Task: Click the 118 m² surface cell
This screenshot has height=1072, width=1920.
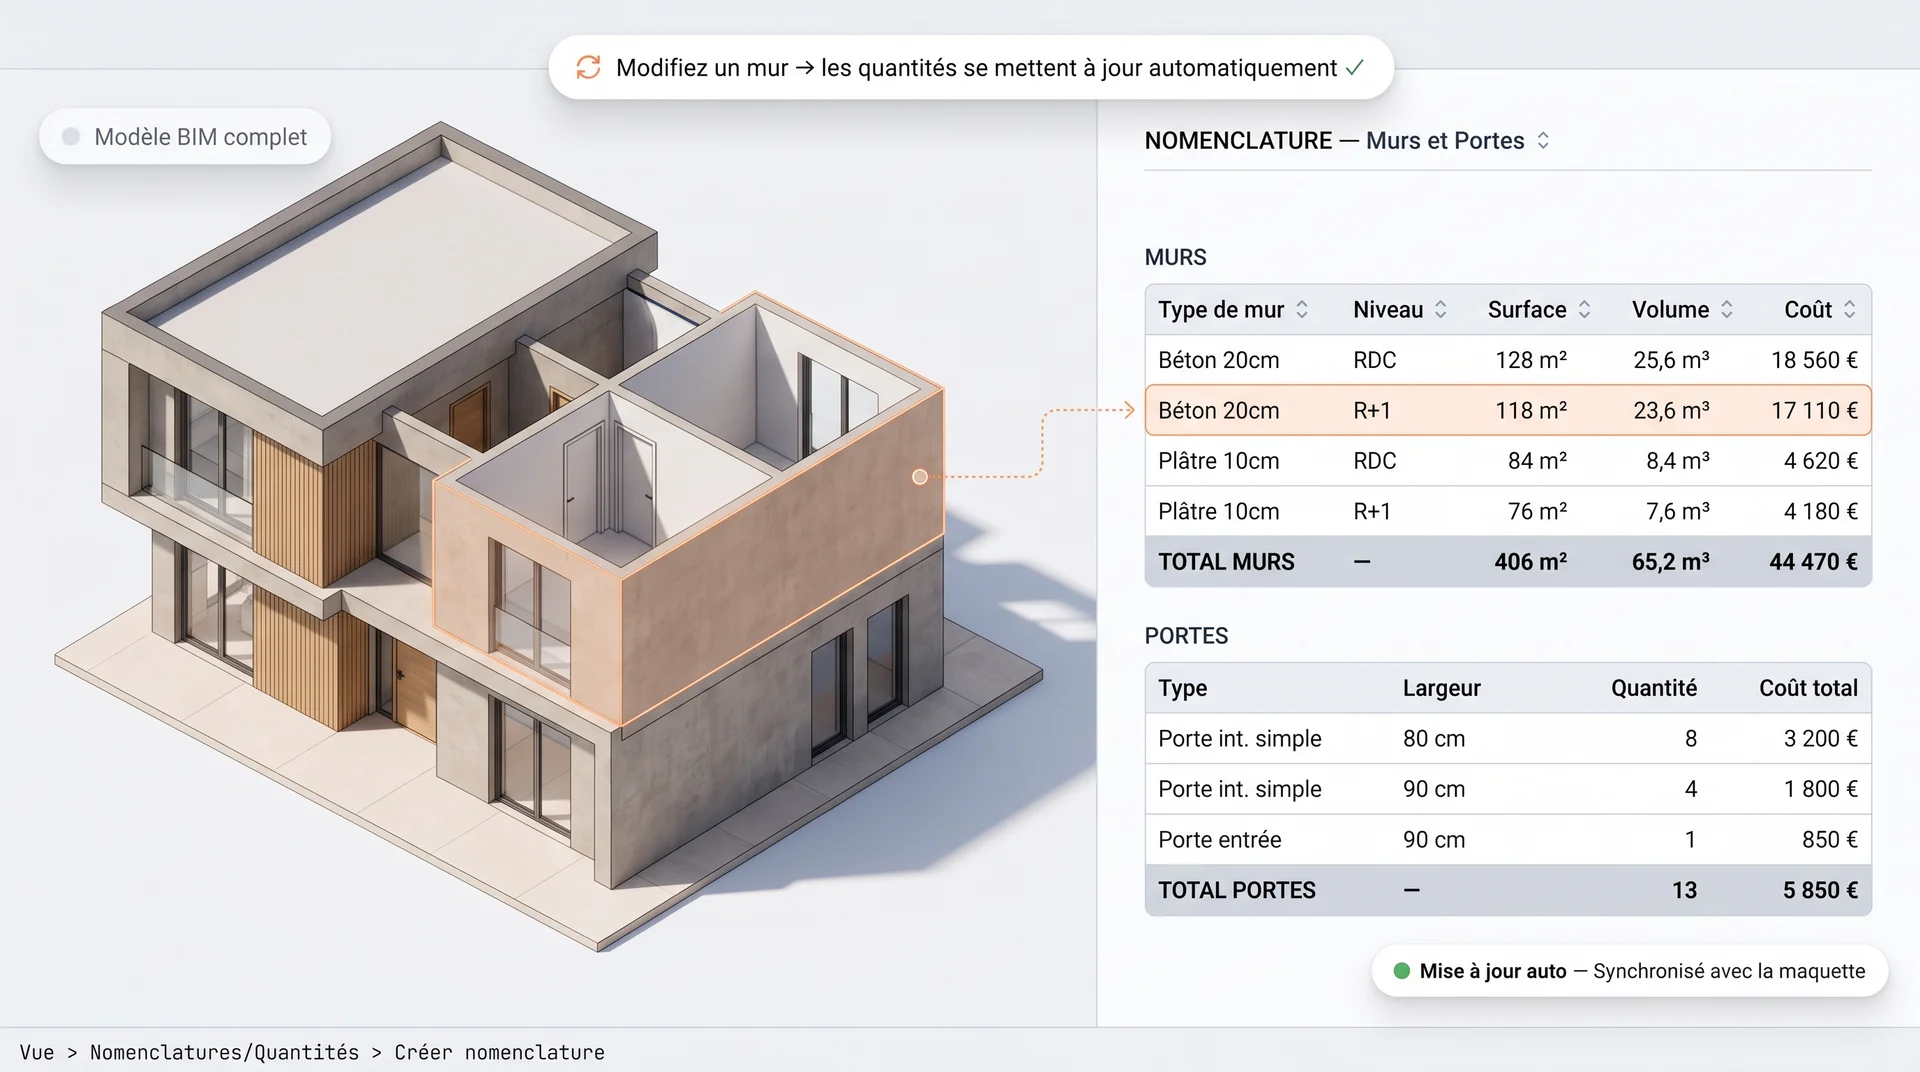Action: point(1531,410)
